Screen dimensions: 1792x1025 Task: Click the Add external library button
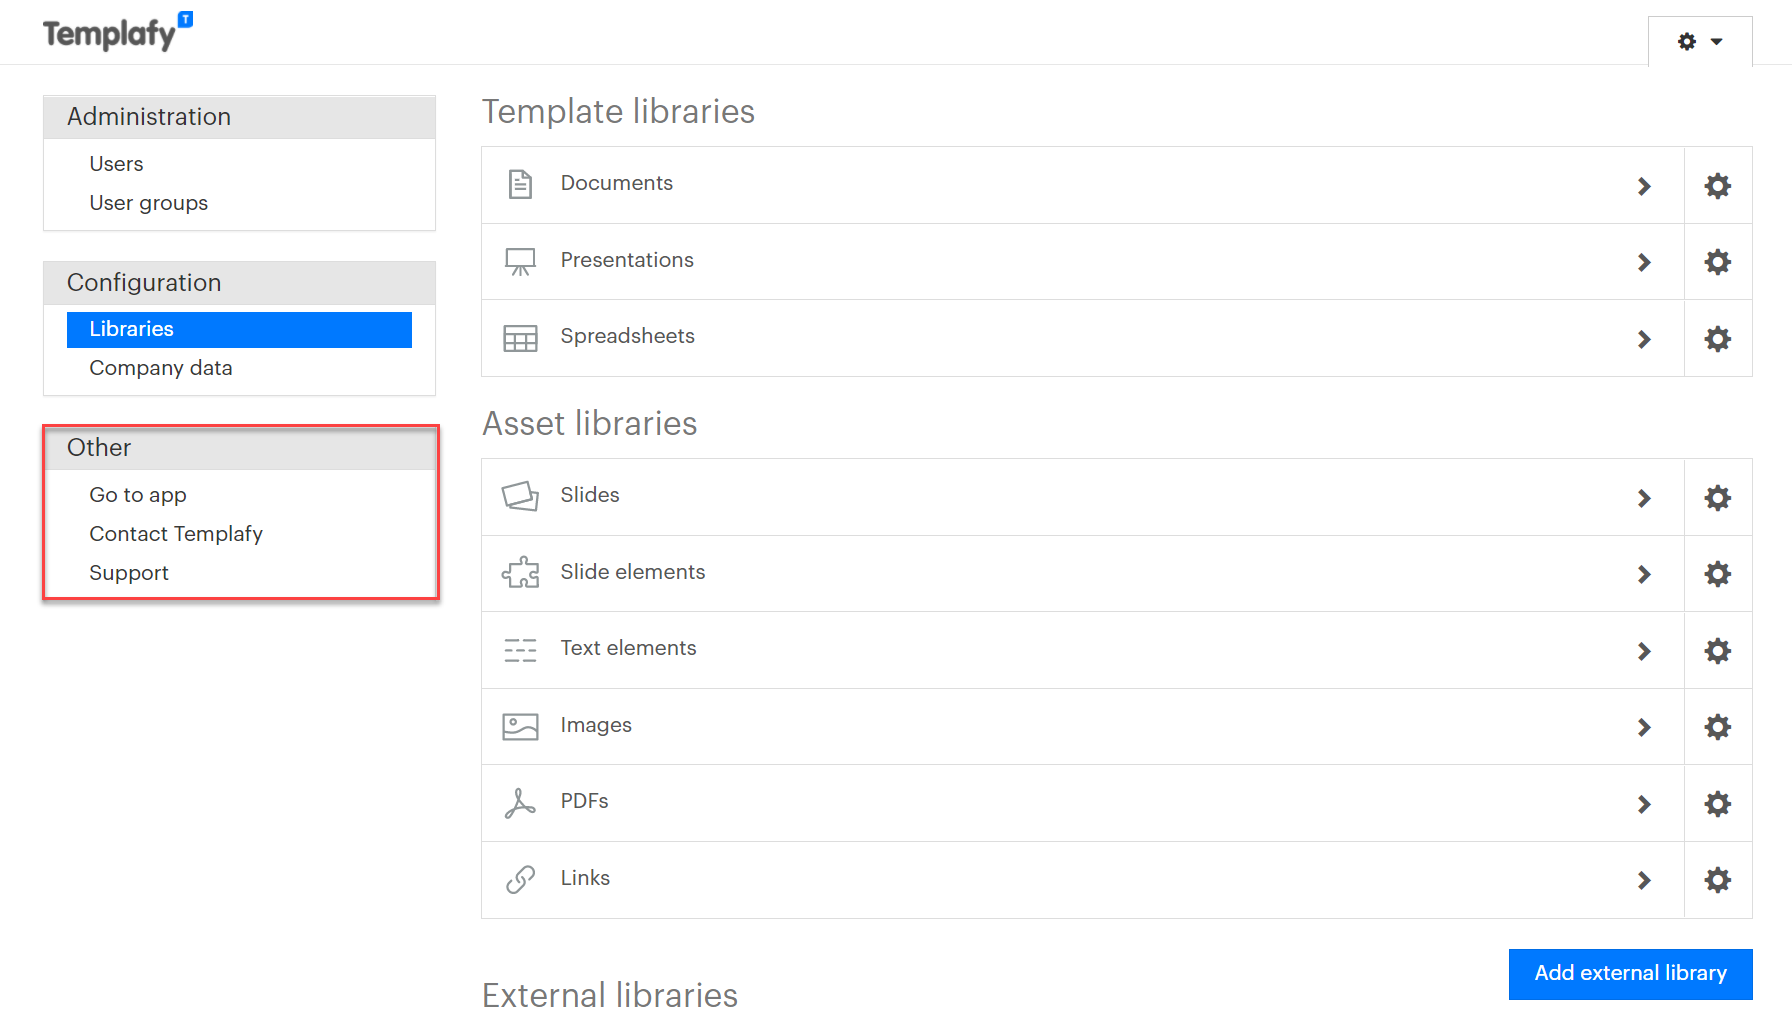click(x=1630, y=973)
